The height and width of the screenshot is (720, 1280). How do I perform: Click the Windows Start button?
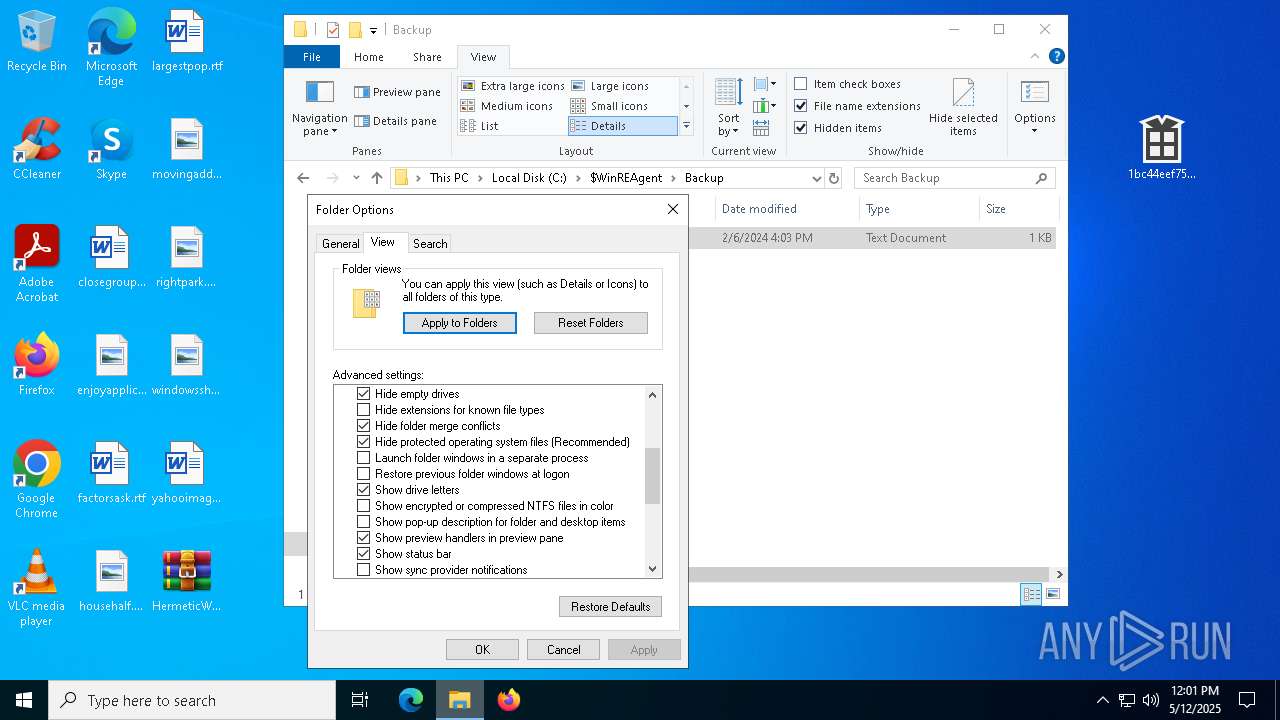tap(24, 700)
